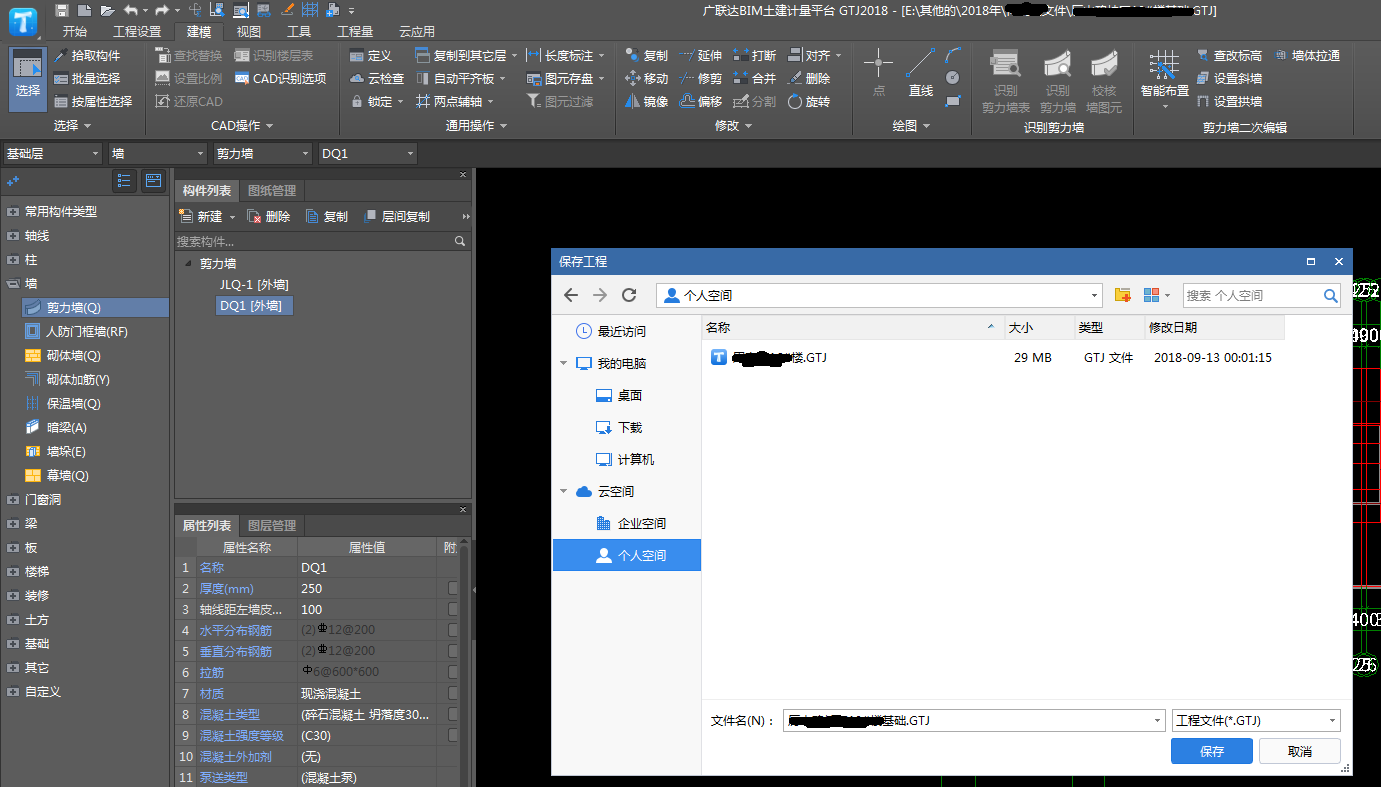
Task: Click 查改标高 tool
Action: tap(1229, 55)
